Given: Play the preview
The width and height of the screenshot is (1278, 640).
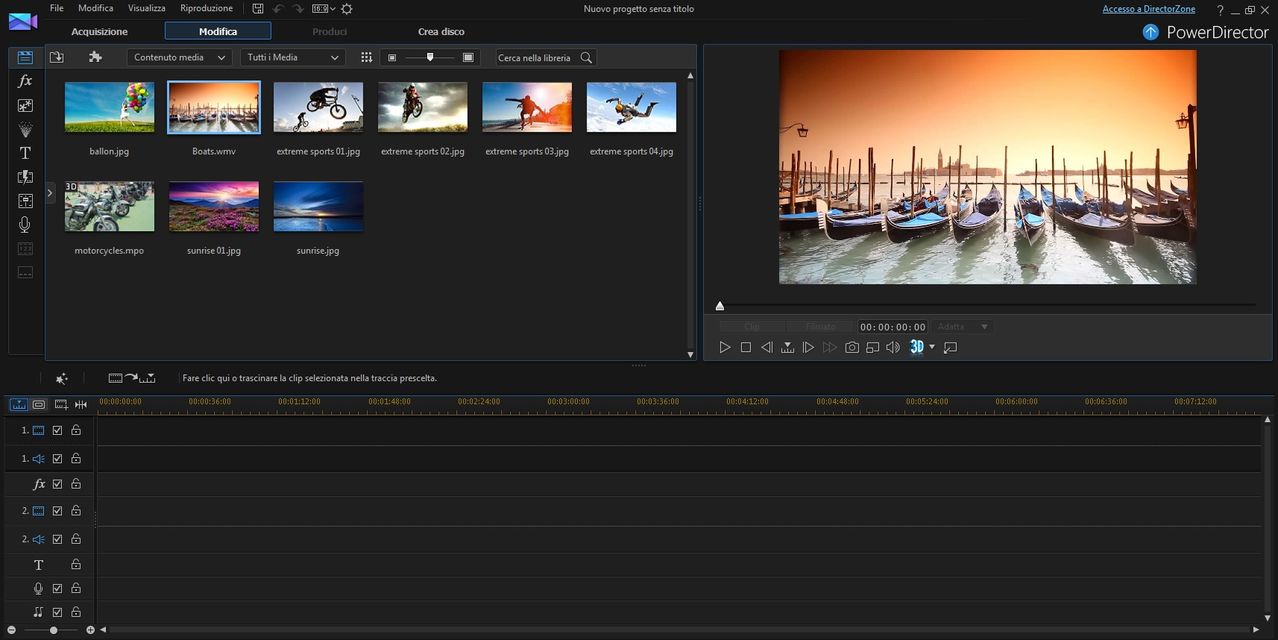Looking at the screenshot, I should tap(725, 347).
